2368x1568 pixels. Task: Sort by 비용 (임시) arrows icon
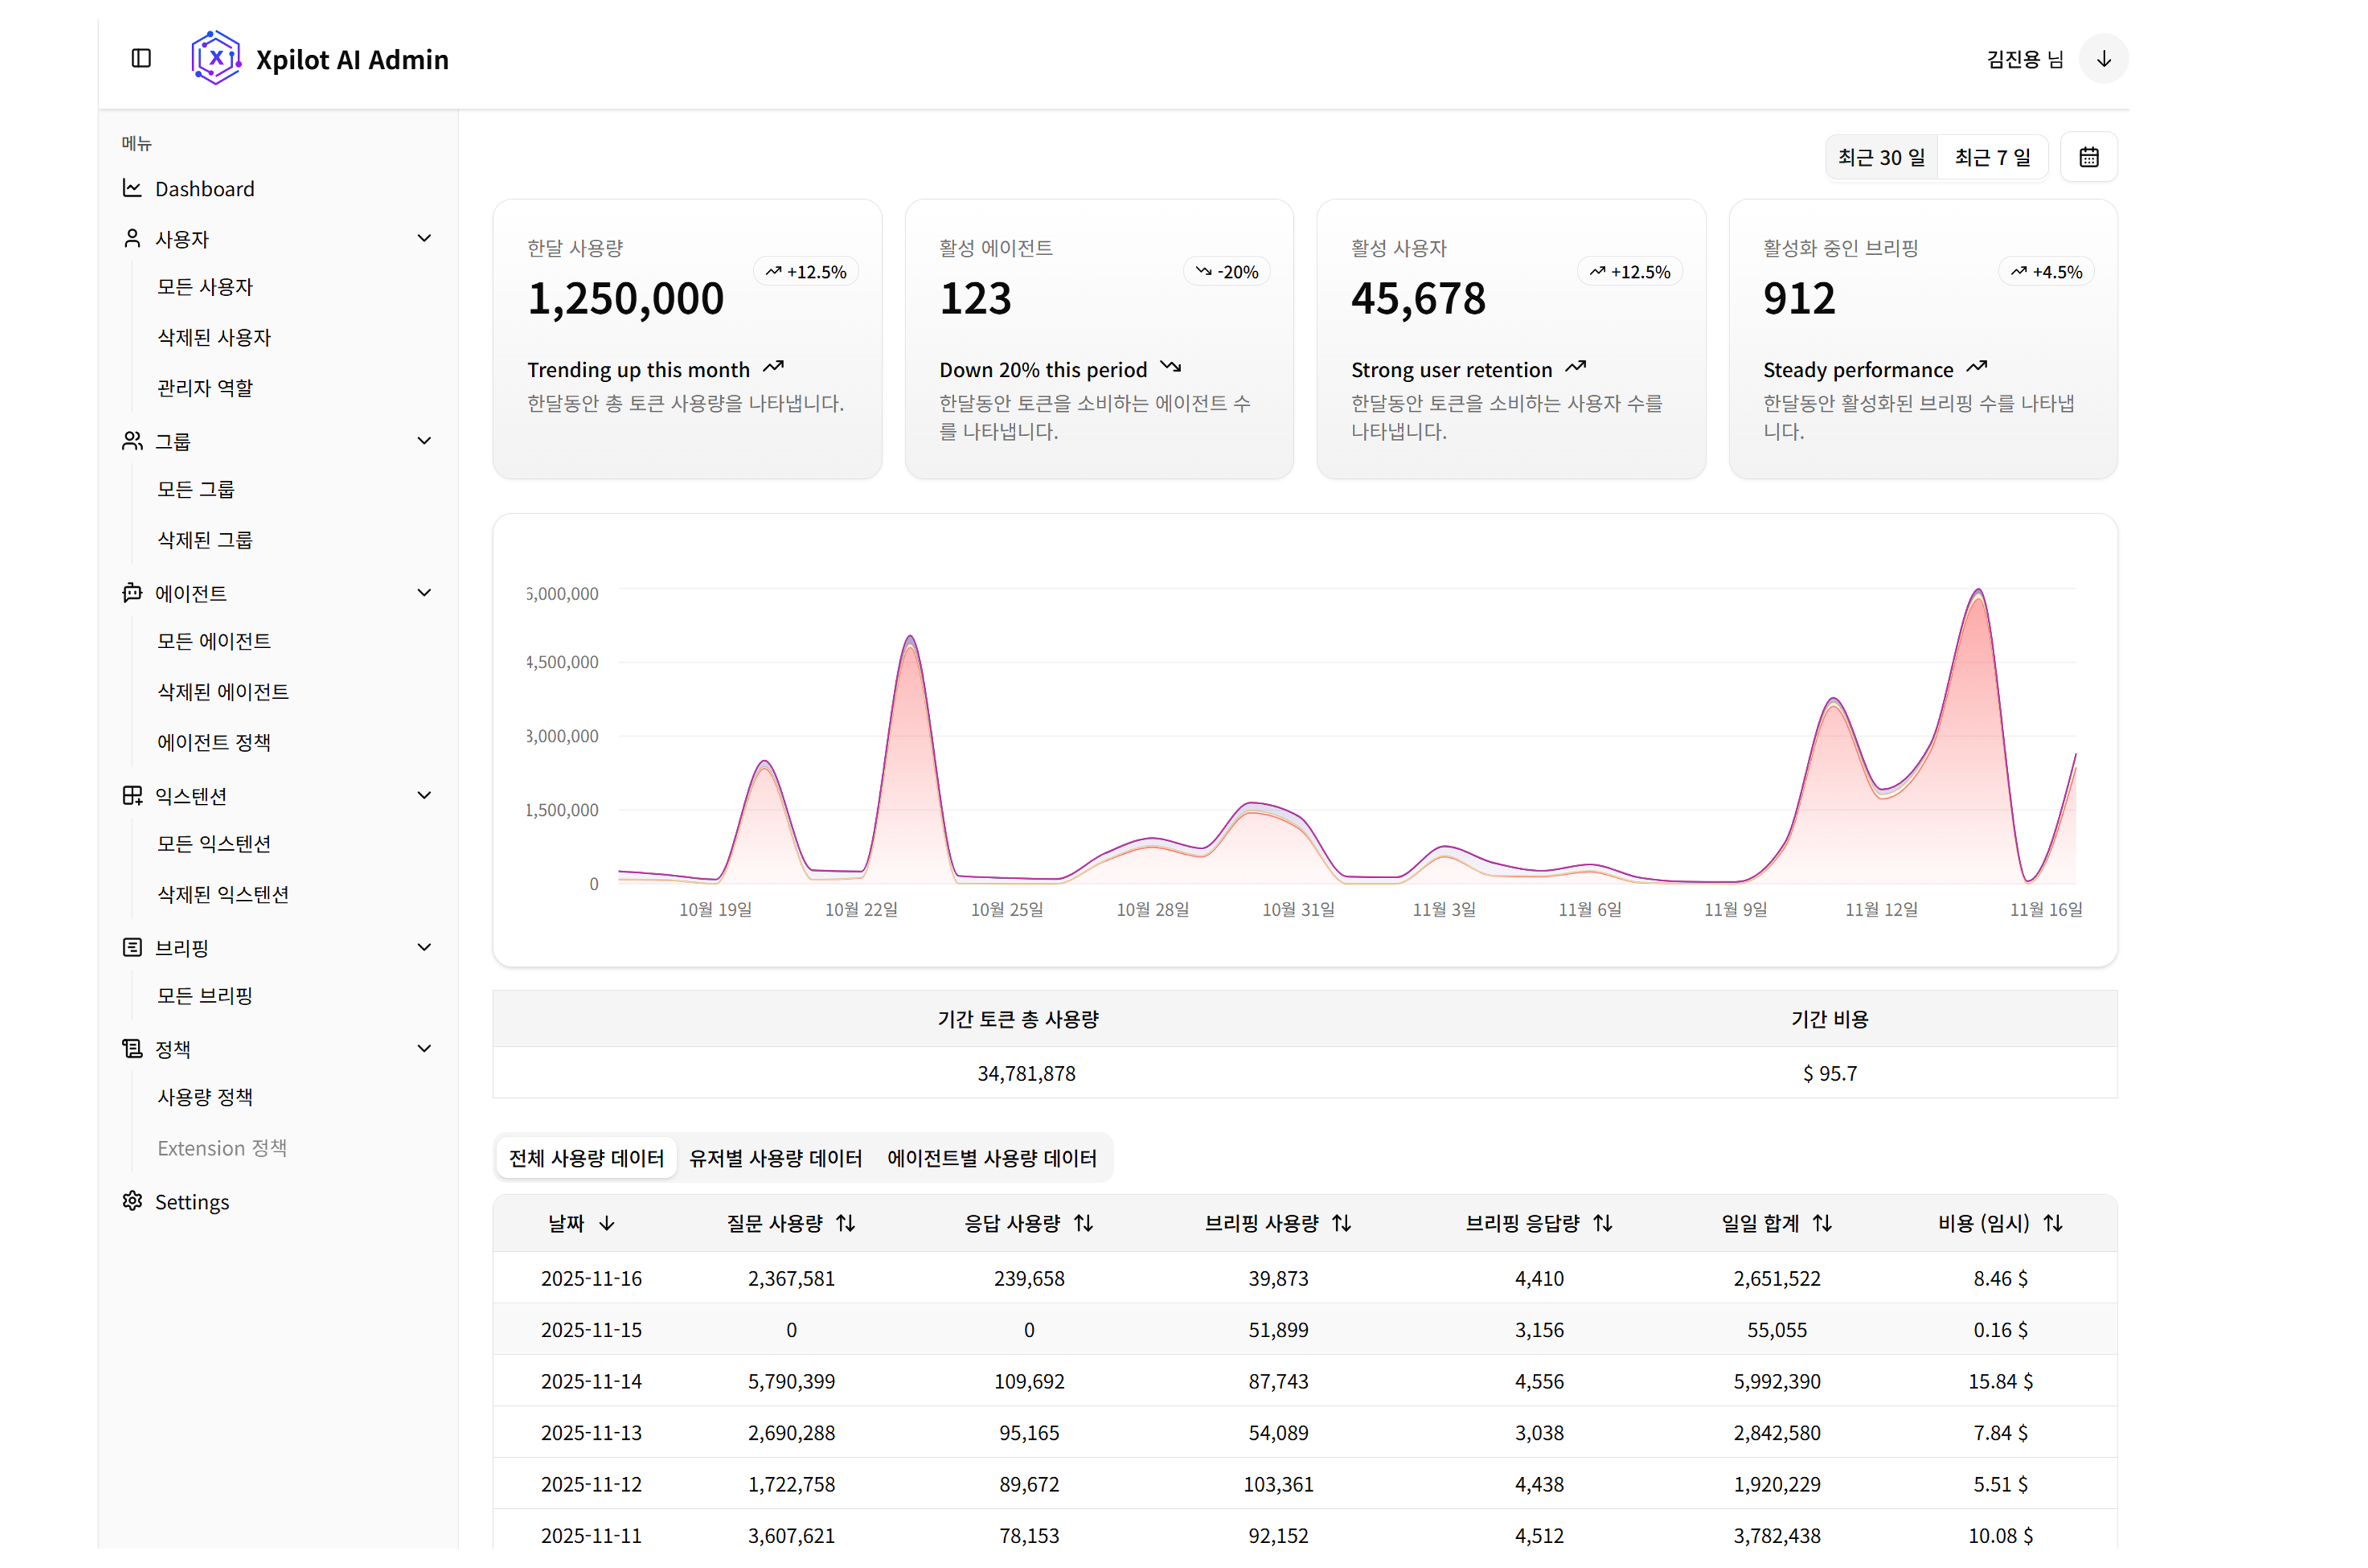pos(2053,1223)
